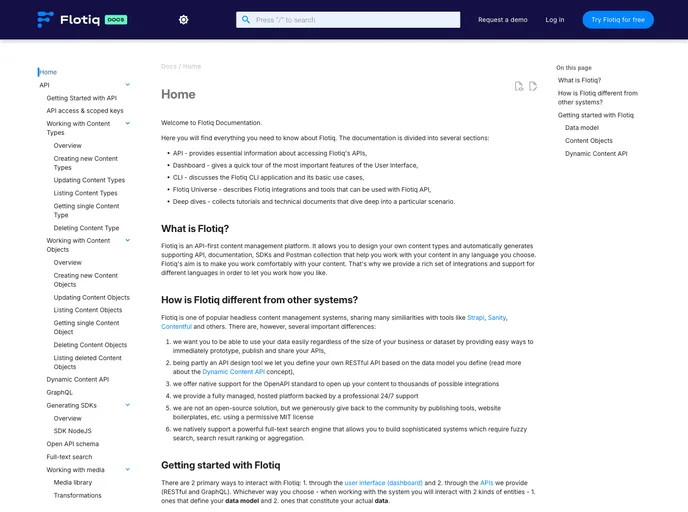Open Listing Content Objects page

[x=88, y=310]
